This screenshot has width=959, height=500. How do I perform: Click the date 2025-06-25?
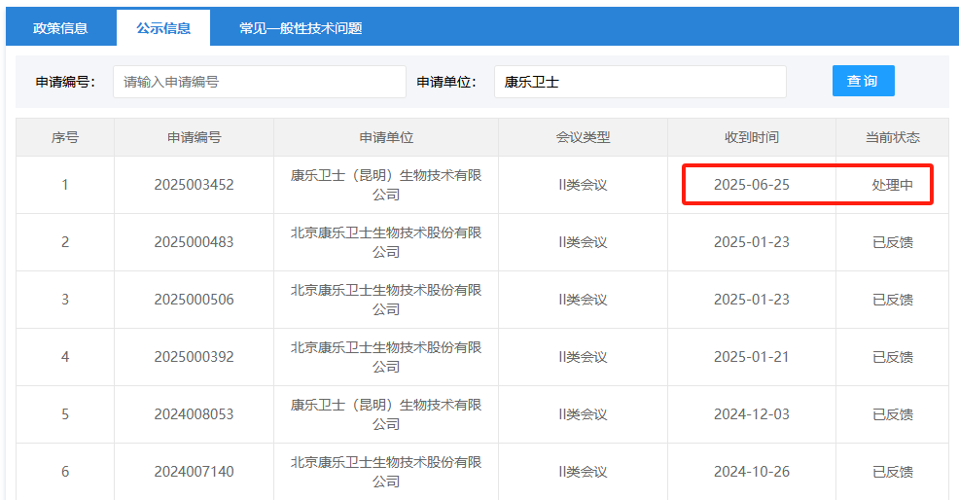(x=752, y=185)
